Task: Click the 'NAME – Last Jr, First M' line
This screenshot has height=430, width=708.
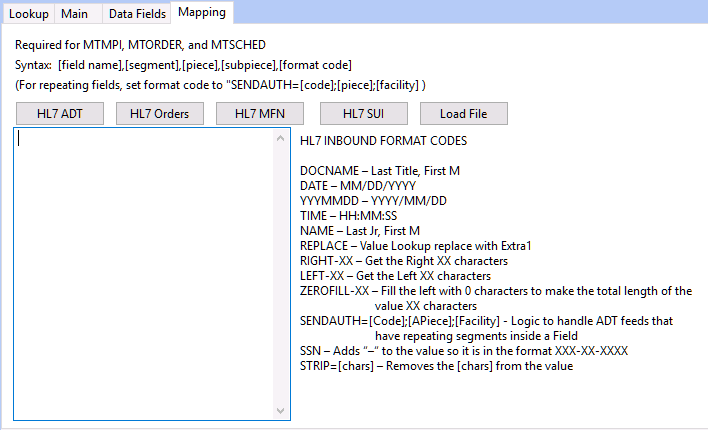Action: point(360,231)
